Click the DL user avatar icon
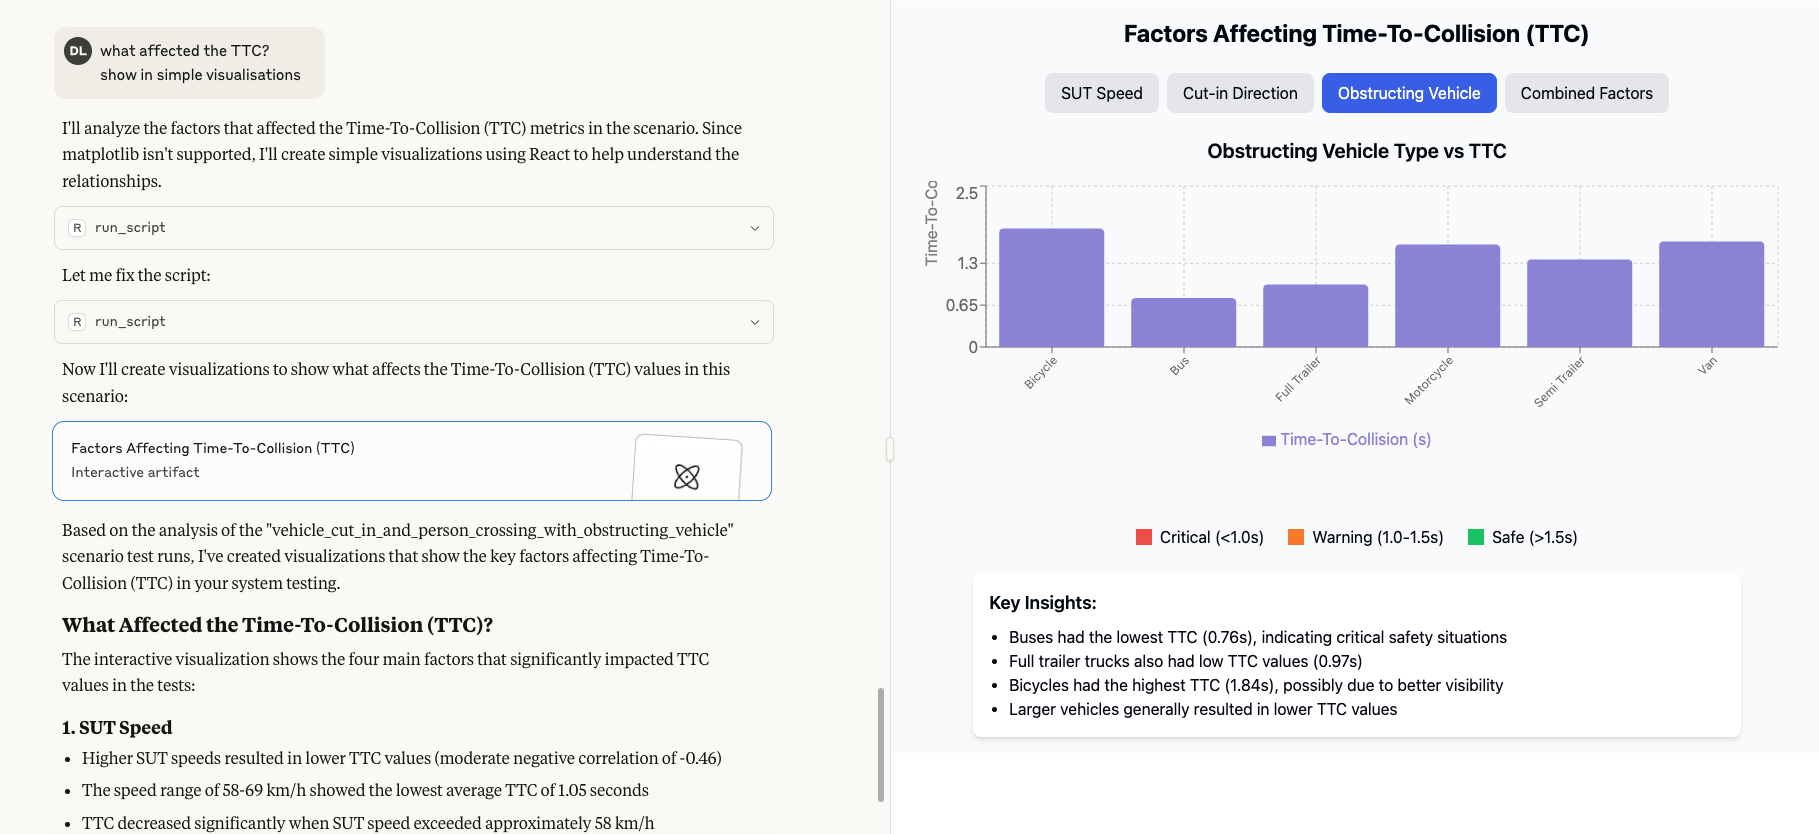Viewport: 1819px width, 834px height. point(78,51)
